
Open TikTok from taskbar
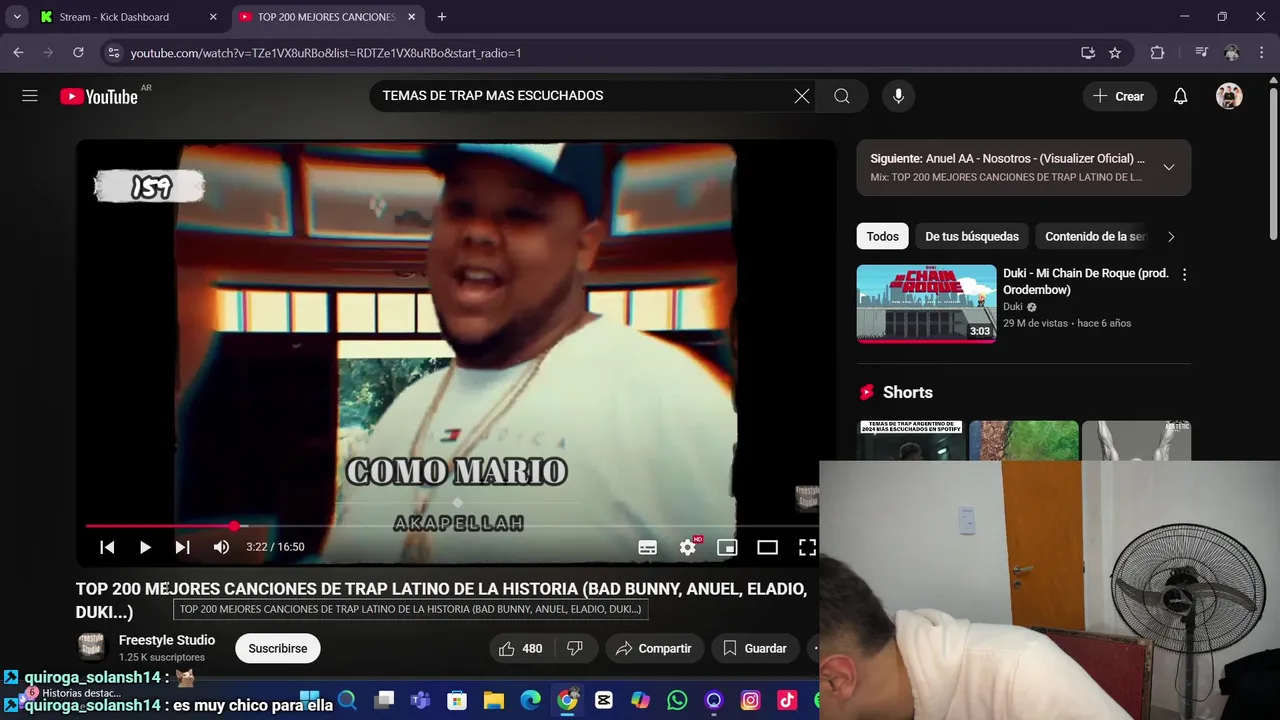[787, 700]
